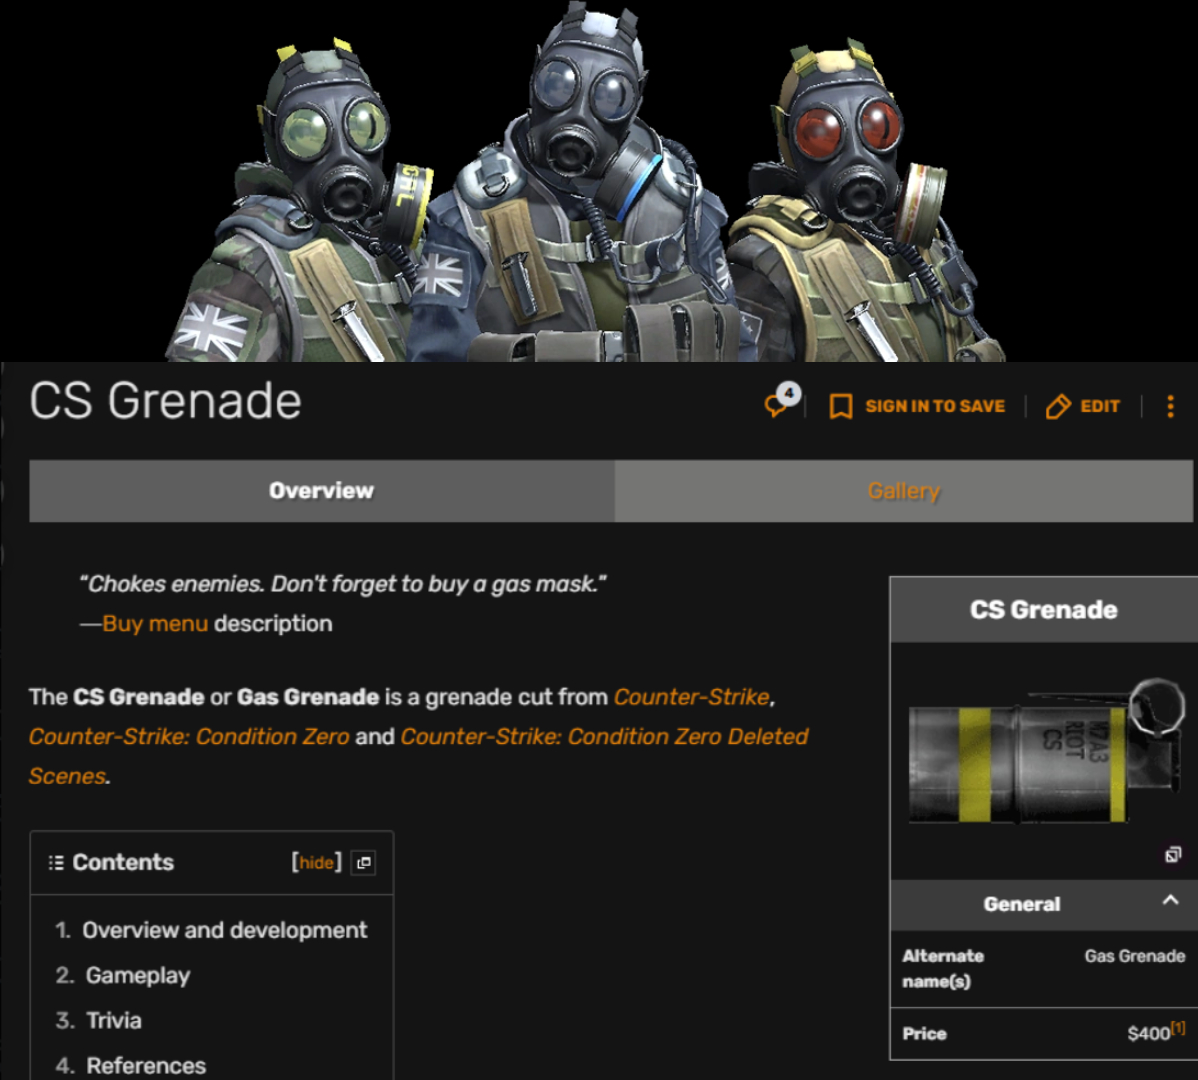1198x1080 pixels.
Task: Open the Counter-Strike link
Action: pyautogui.click(x=691, y=697)
